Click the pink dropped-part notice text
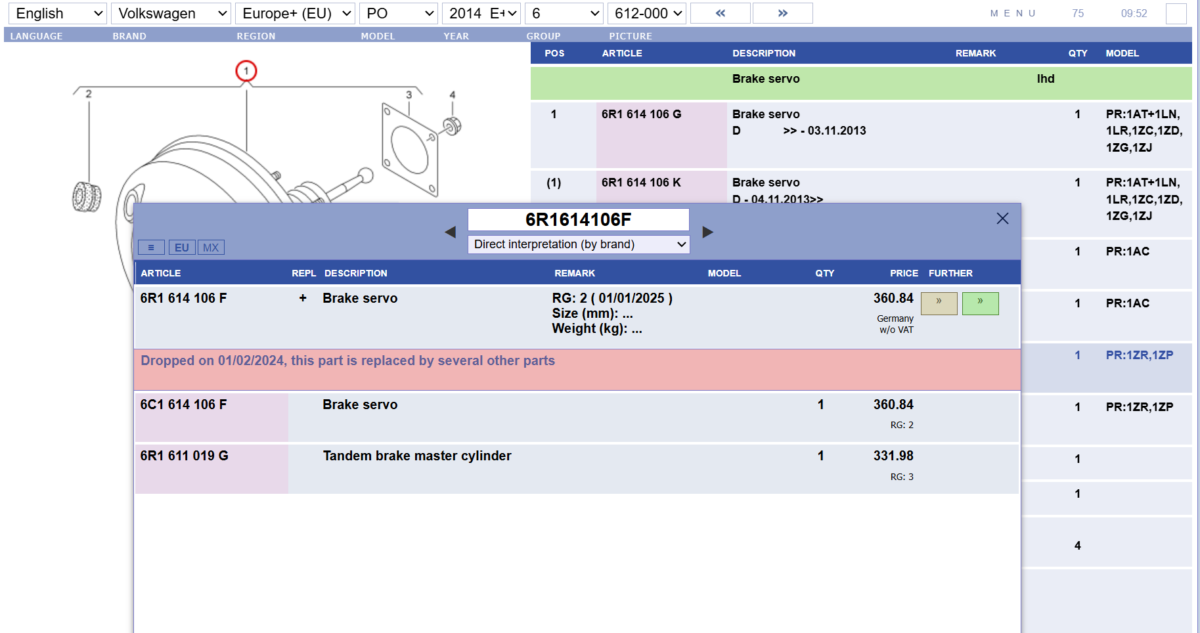The image size is (1200, 633). click(348, 360)
